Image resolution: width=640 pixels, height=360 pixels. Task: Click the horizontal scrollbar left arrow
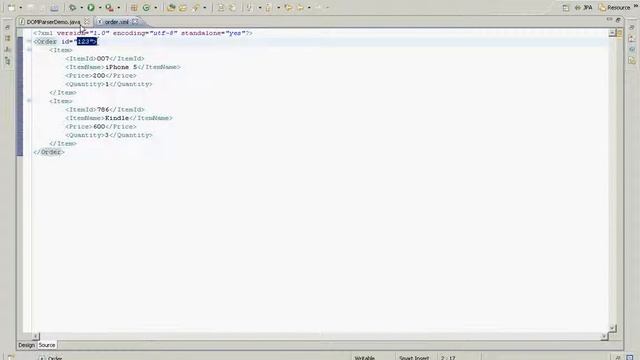coord(36,336)
